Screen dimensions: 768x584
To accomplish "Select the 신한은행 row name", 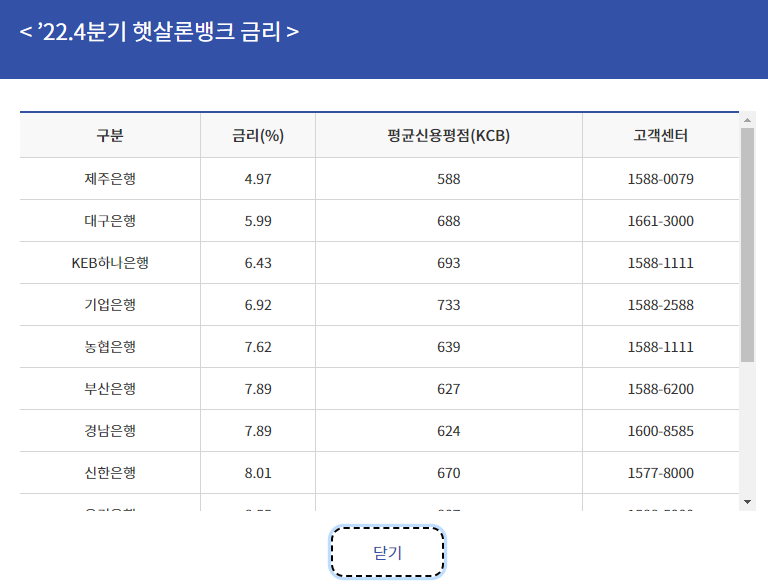I will coord(110,473).
